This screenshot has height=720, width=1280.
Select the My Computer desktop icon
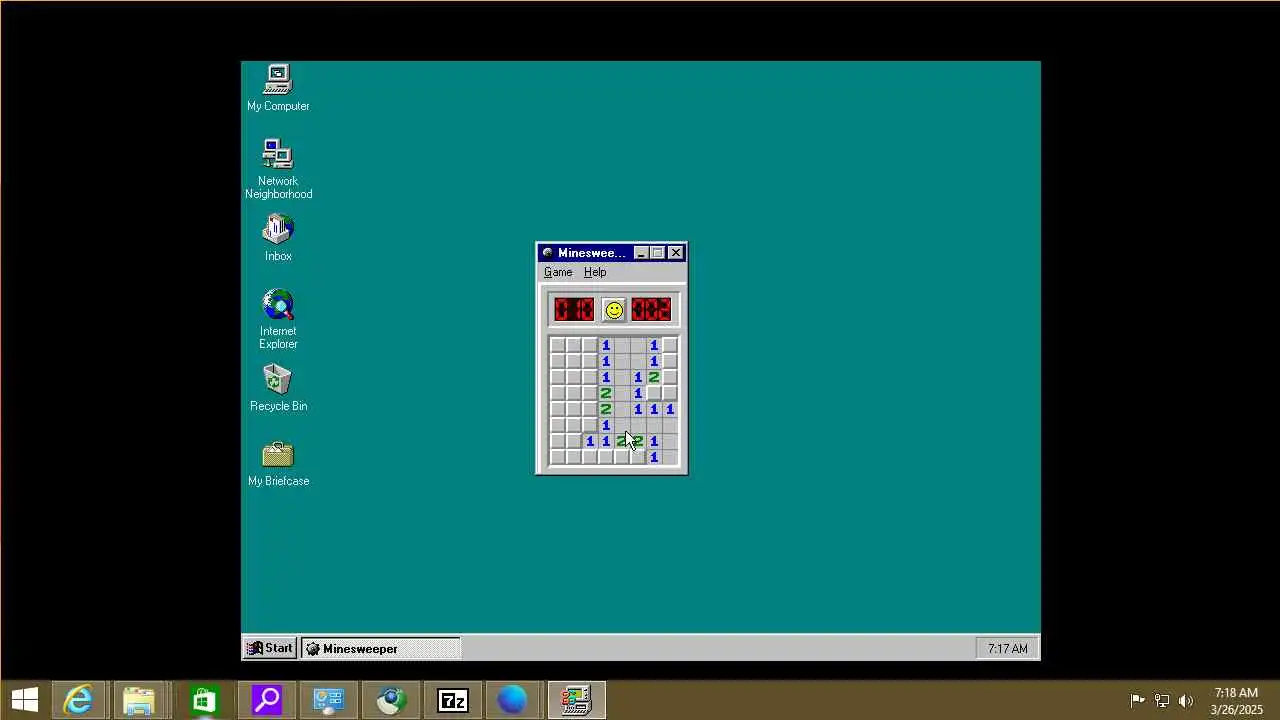tap(278, 89)
